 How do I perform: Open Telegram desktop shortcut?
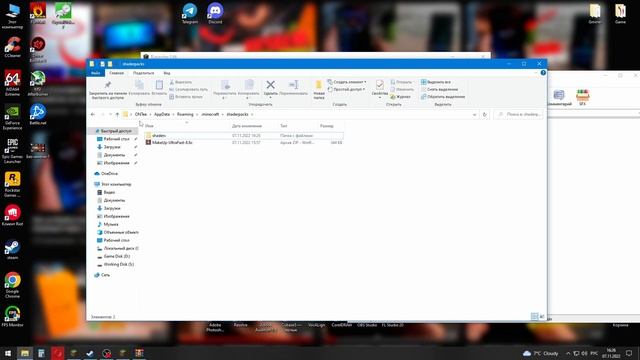190,13
